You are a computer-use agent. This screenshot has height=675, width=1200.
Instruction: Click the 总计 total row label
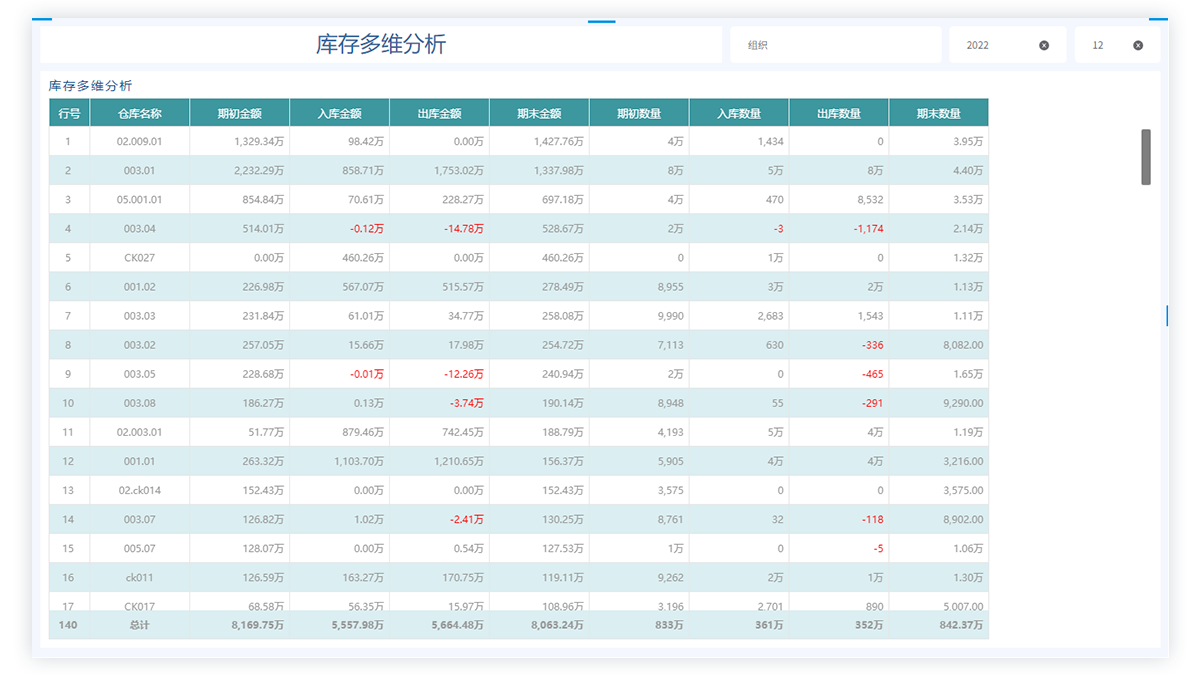[x=139, y=625]
